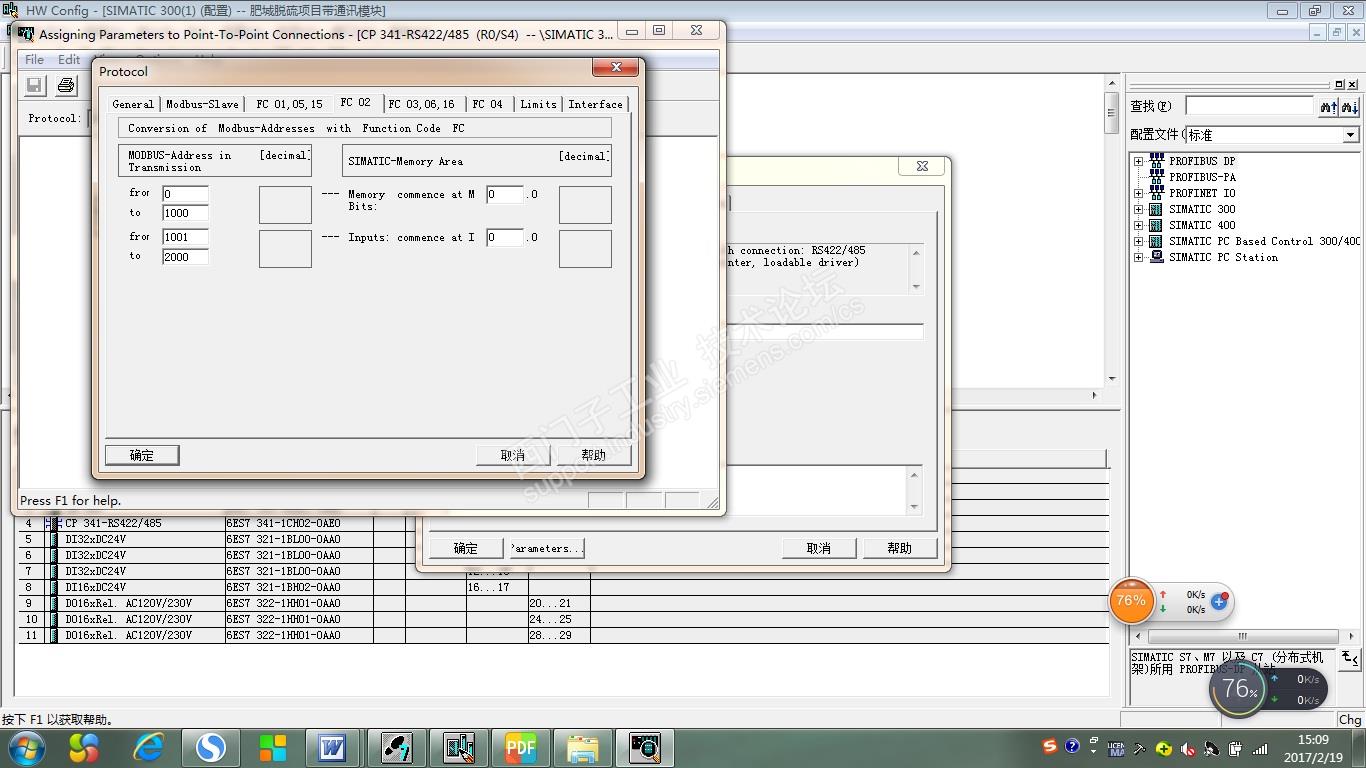The width and height of the screenshot is (1366, 768).
Task: Select order number 6ES7 321-1BH02-0AA0
Action: point(283,587)
